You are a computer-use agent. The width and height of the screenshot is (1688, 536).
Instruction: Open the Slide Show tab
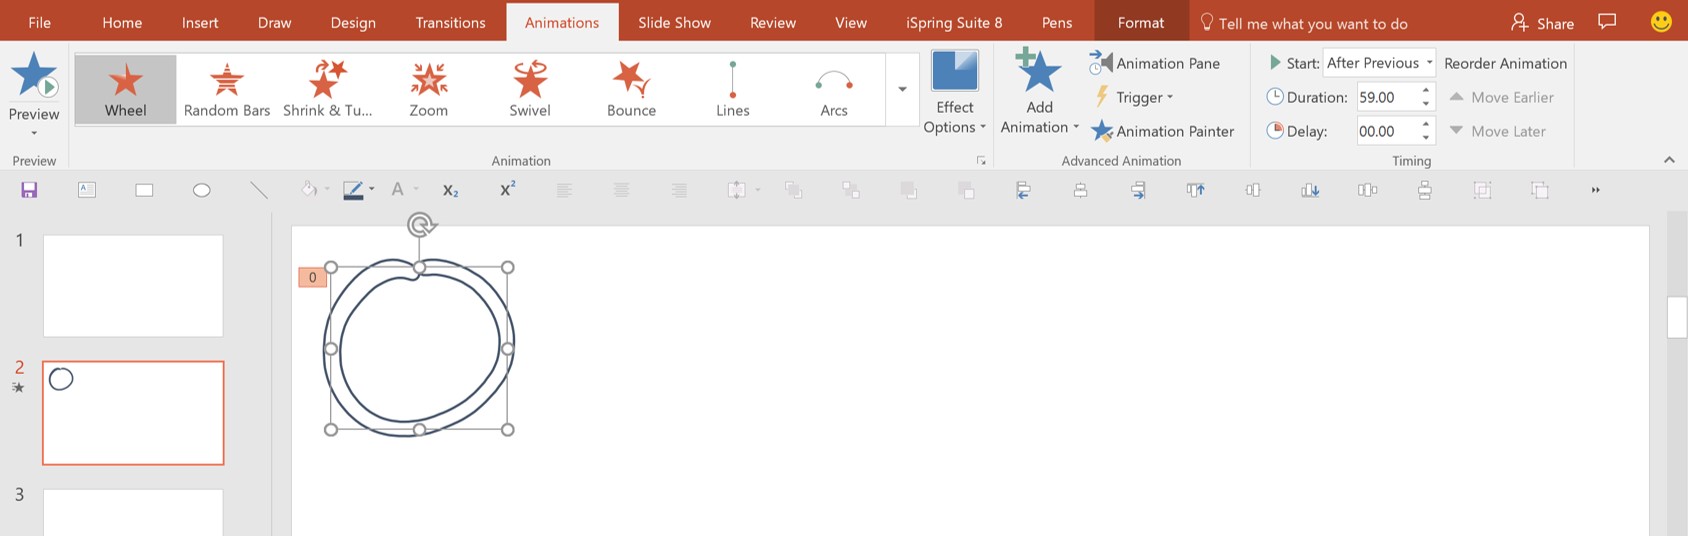click(674, 22)
